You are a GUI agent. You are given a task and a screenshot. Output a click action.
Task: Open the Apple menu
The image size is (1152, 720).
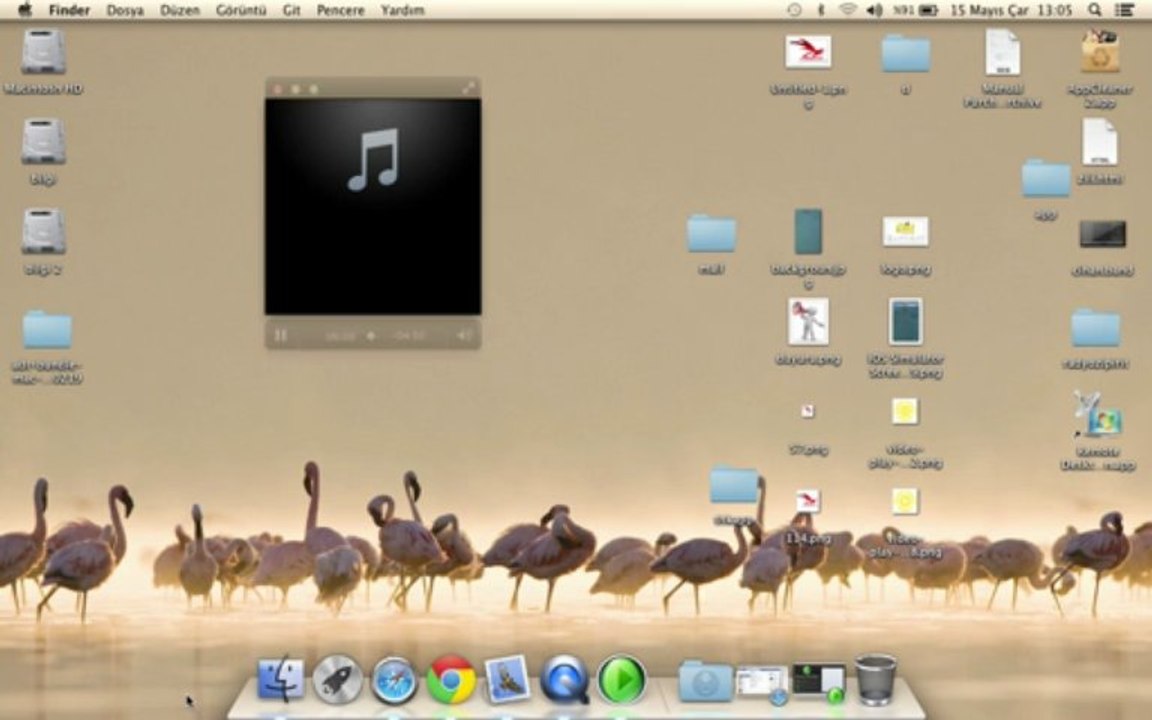[24, 10]
